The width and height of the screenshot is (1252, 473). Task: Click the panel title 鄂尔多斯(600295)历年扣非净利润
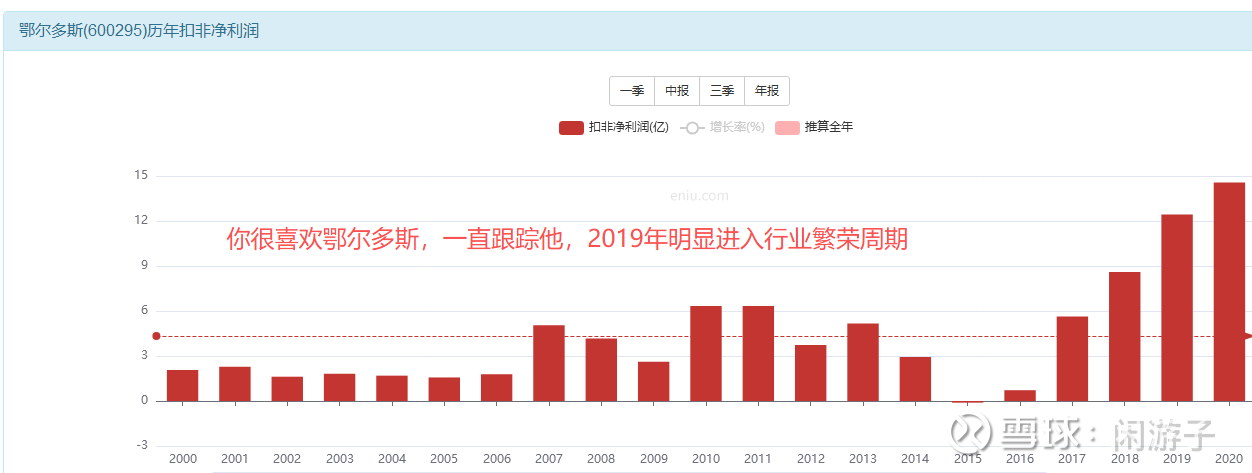(139, 31)
